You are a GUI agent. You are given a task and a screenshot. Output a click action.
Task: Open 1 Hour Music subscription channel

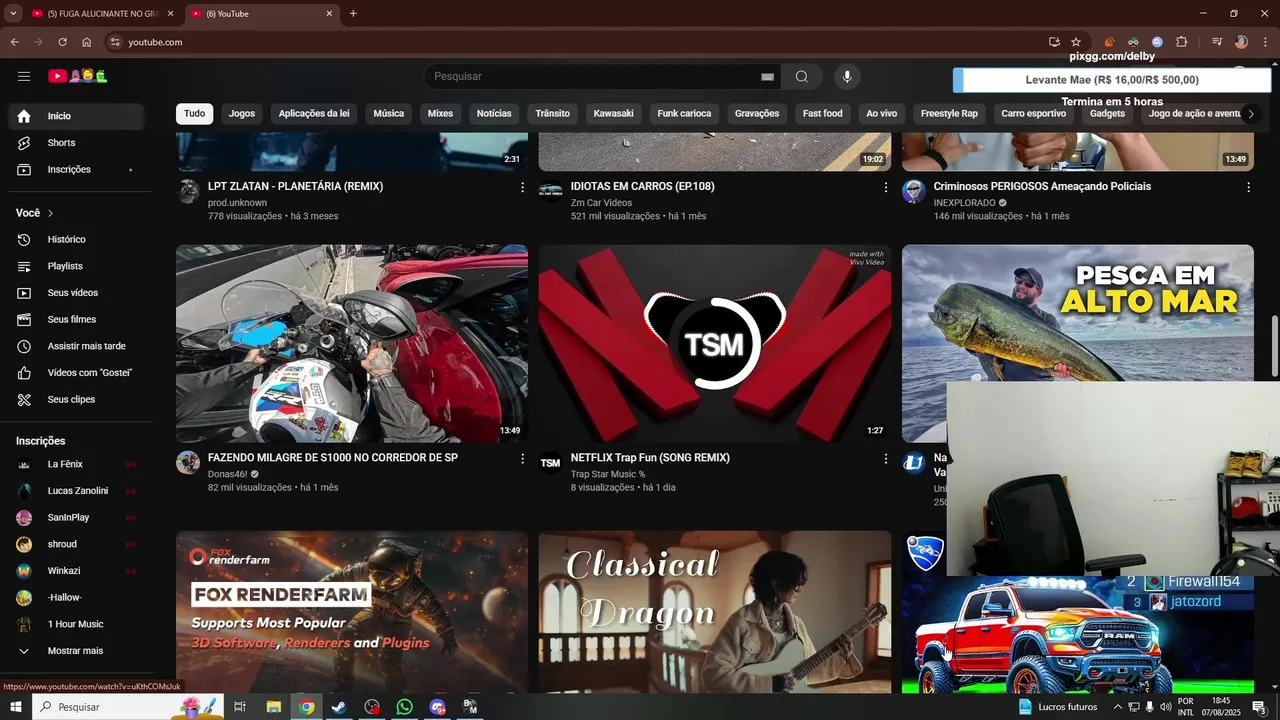point(77,624)
